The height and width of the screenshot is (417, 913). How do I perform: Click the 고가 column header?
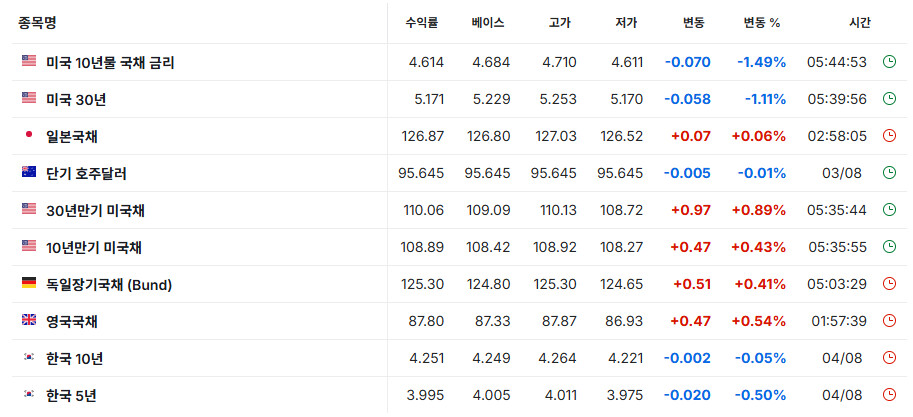pos(560,23)
